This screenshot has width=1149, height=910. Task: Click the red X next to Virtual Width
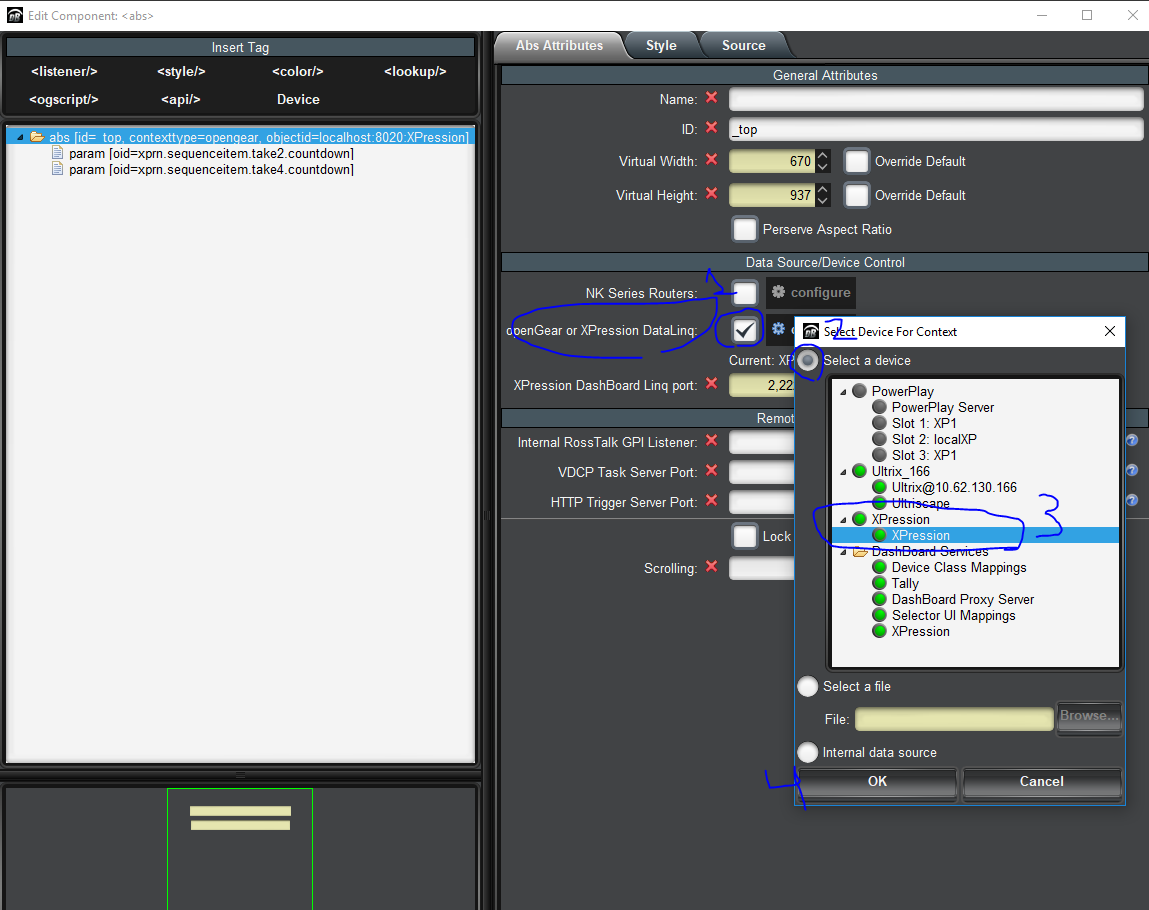click(711, 160)
